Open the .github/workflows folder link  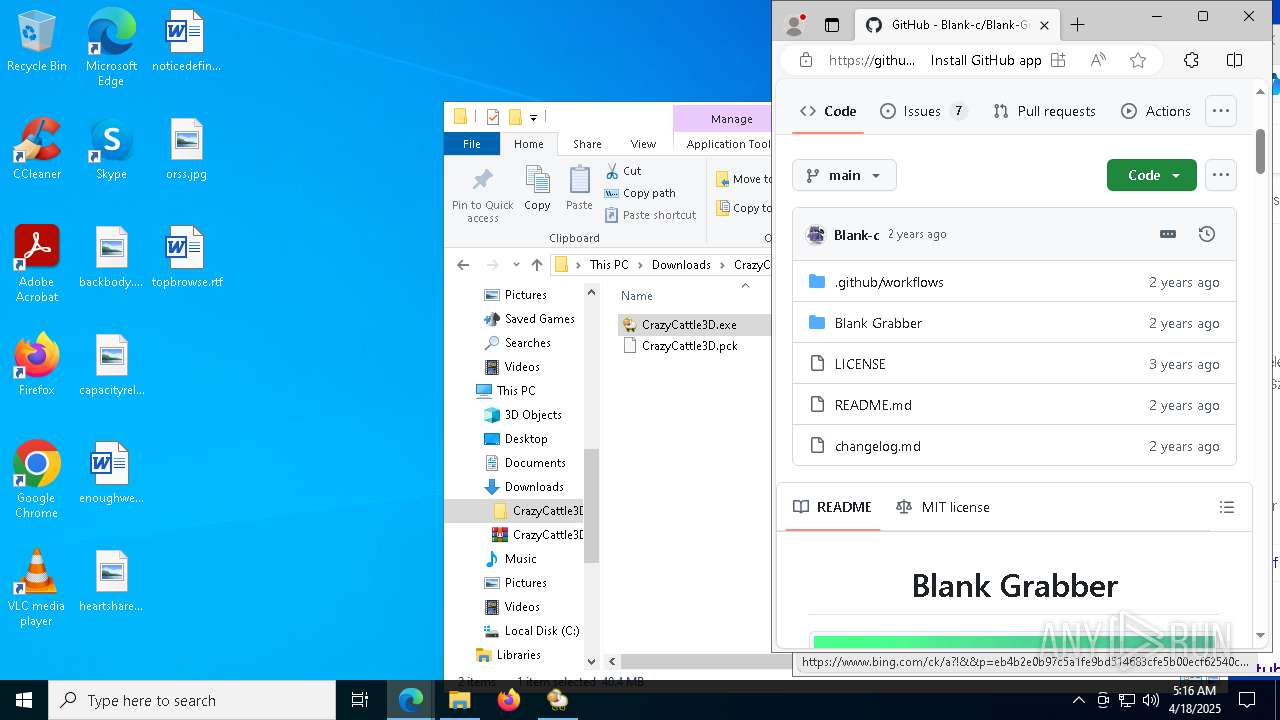[x=889, y=282]
